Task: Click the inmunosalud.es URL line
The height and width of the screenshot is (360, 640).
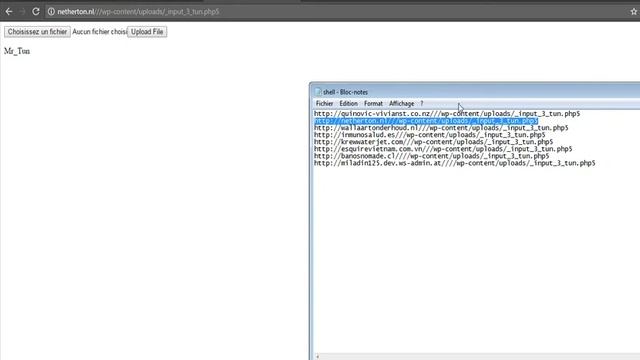Action: pyautogui.click(x=429, y=135)
